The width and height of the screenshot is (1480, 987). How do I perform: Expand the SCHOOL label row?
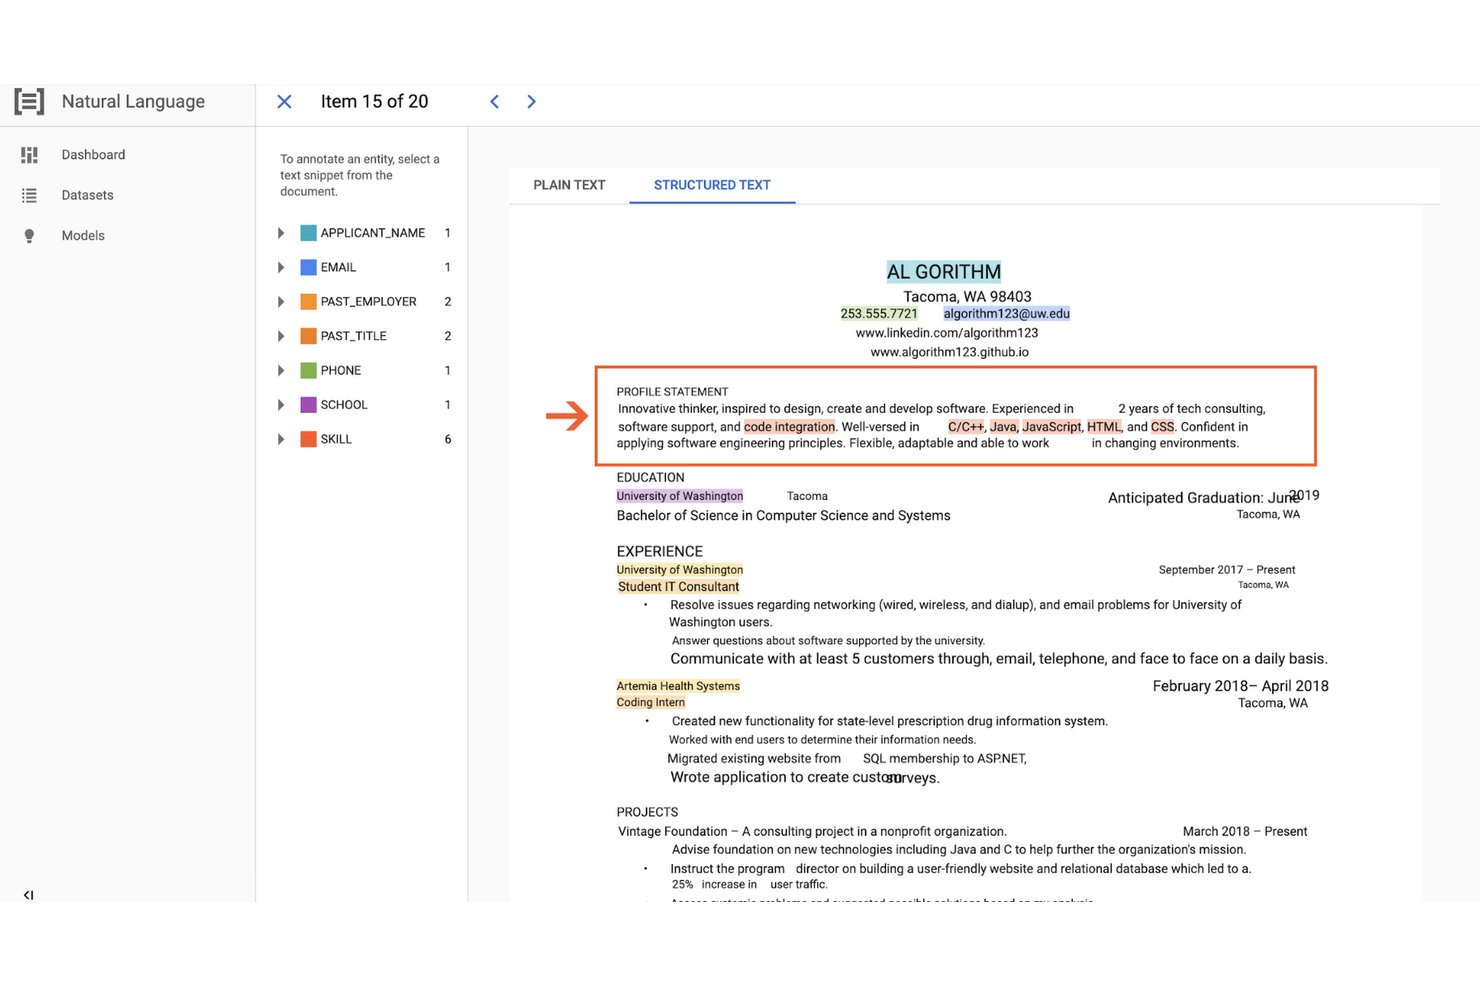pyautogui.click(x=281, y=404)
